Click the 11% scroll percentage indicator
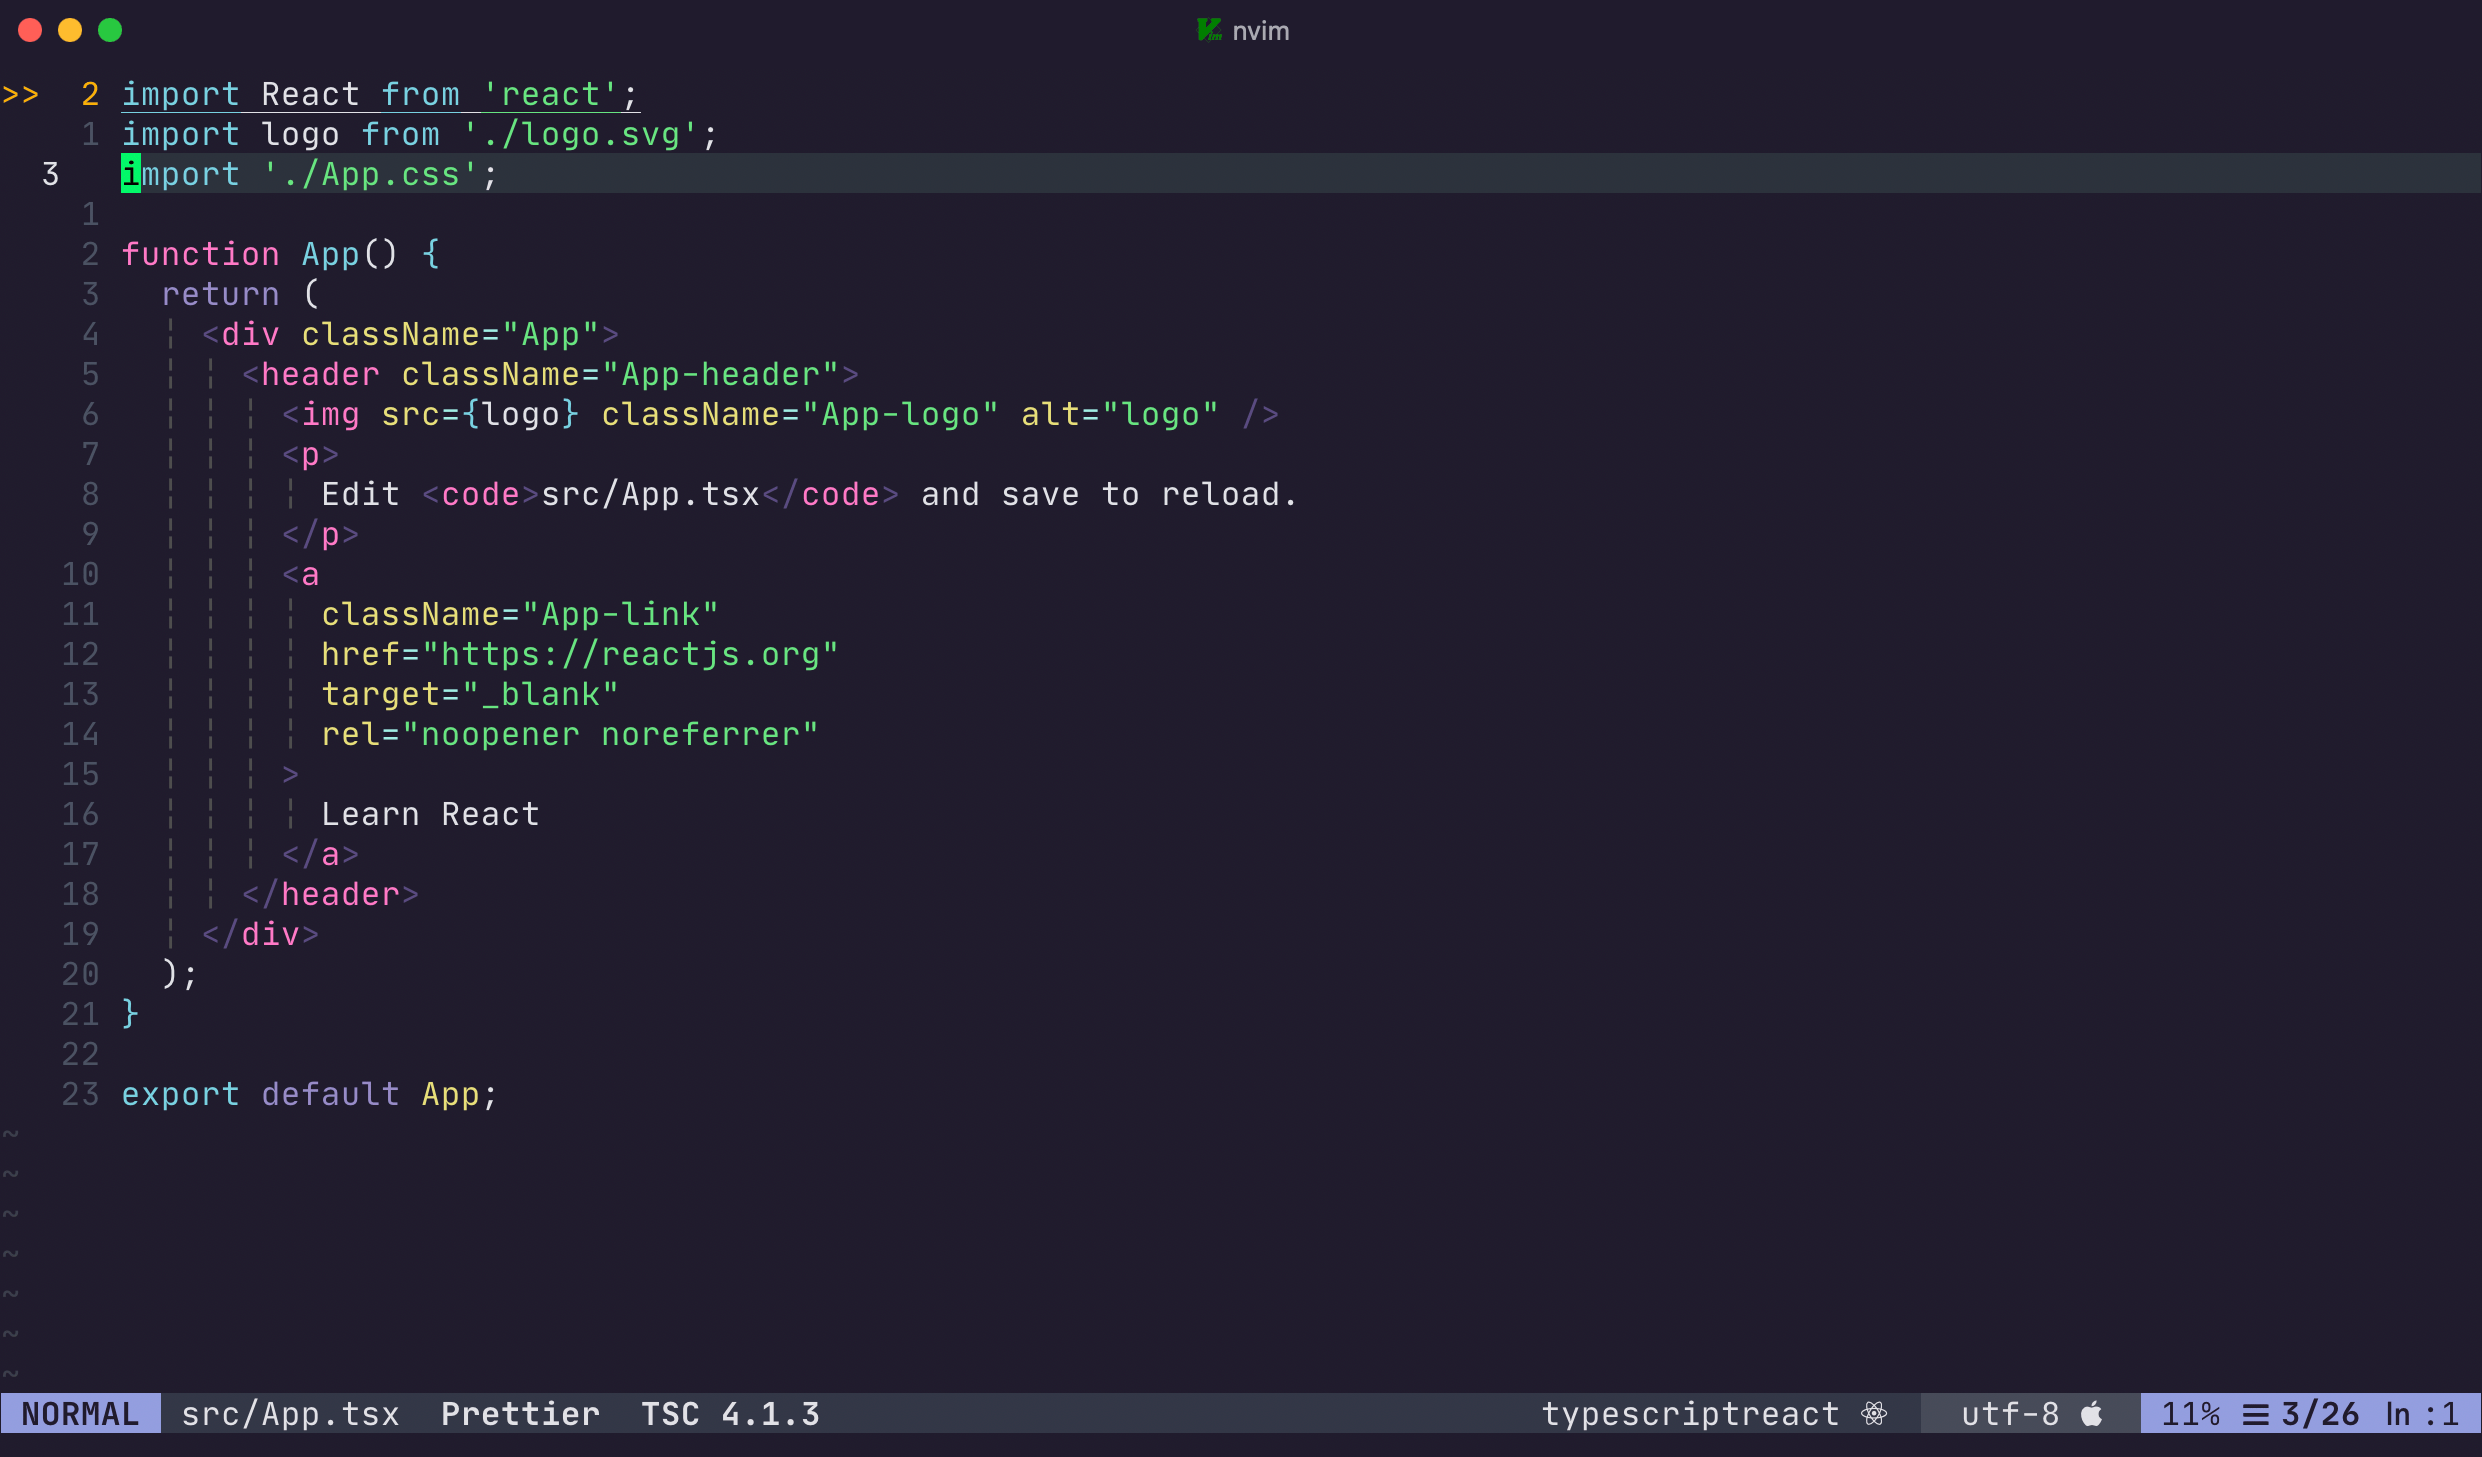 coord(2190,1414)
